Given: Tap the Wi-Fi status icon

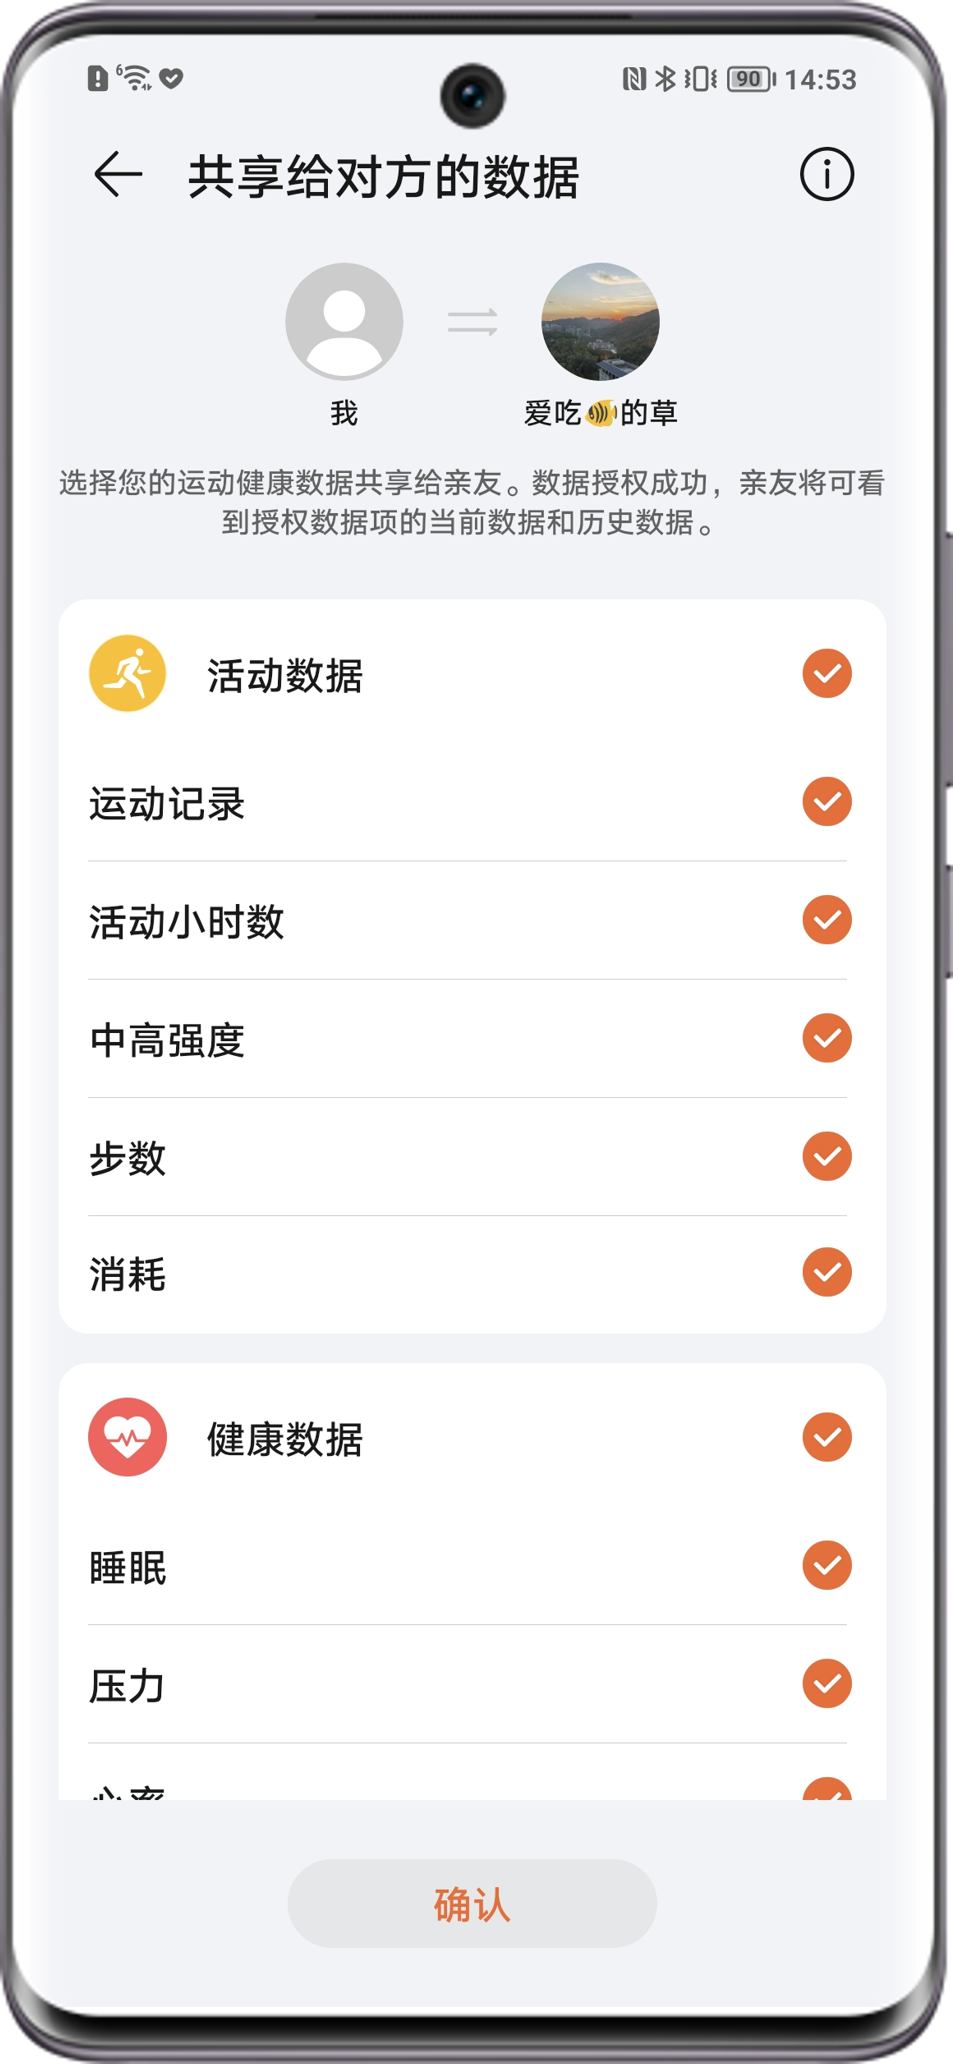Looking at the screenshot, I should (135, 77).
